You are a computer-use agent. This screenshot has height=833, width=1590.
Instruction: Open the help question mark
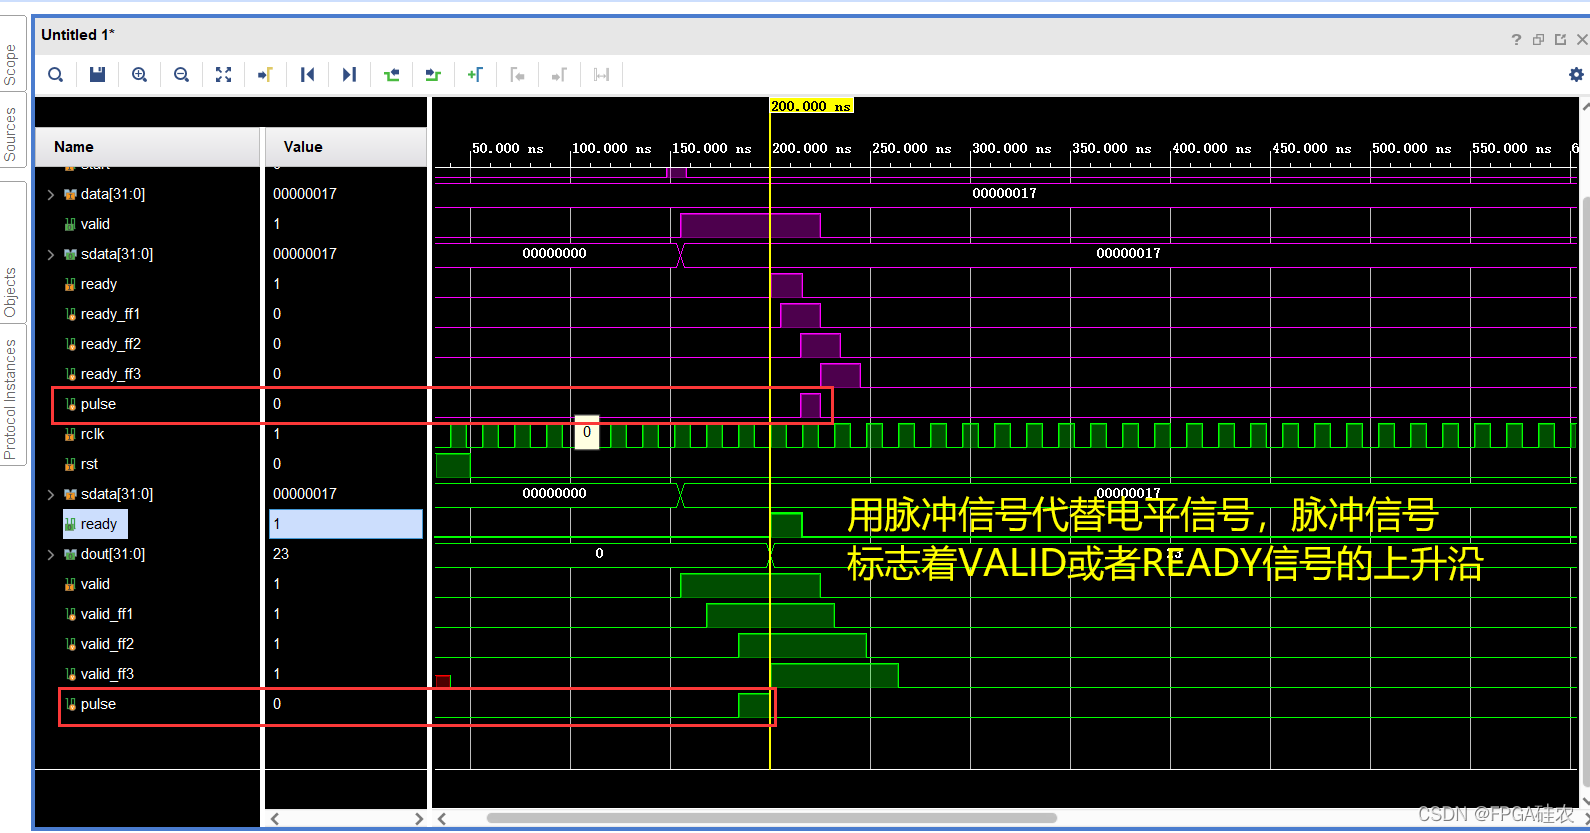[x=1516, y=40]
